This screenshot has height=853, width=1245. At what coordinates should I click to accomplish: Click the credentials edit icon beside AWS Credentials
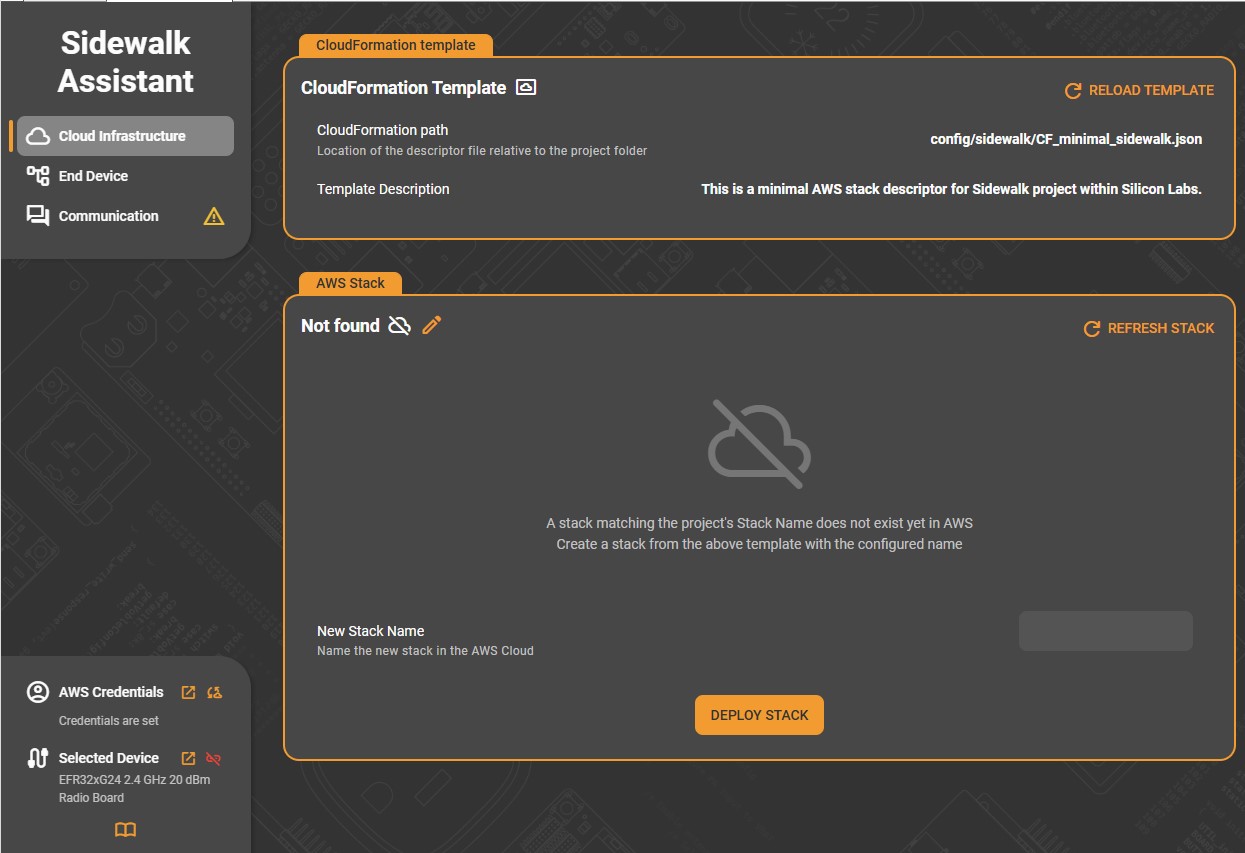click(x=212, y=691)
